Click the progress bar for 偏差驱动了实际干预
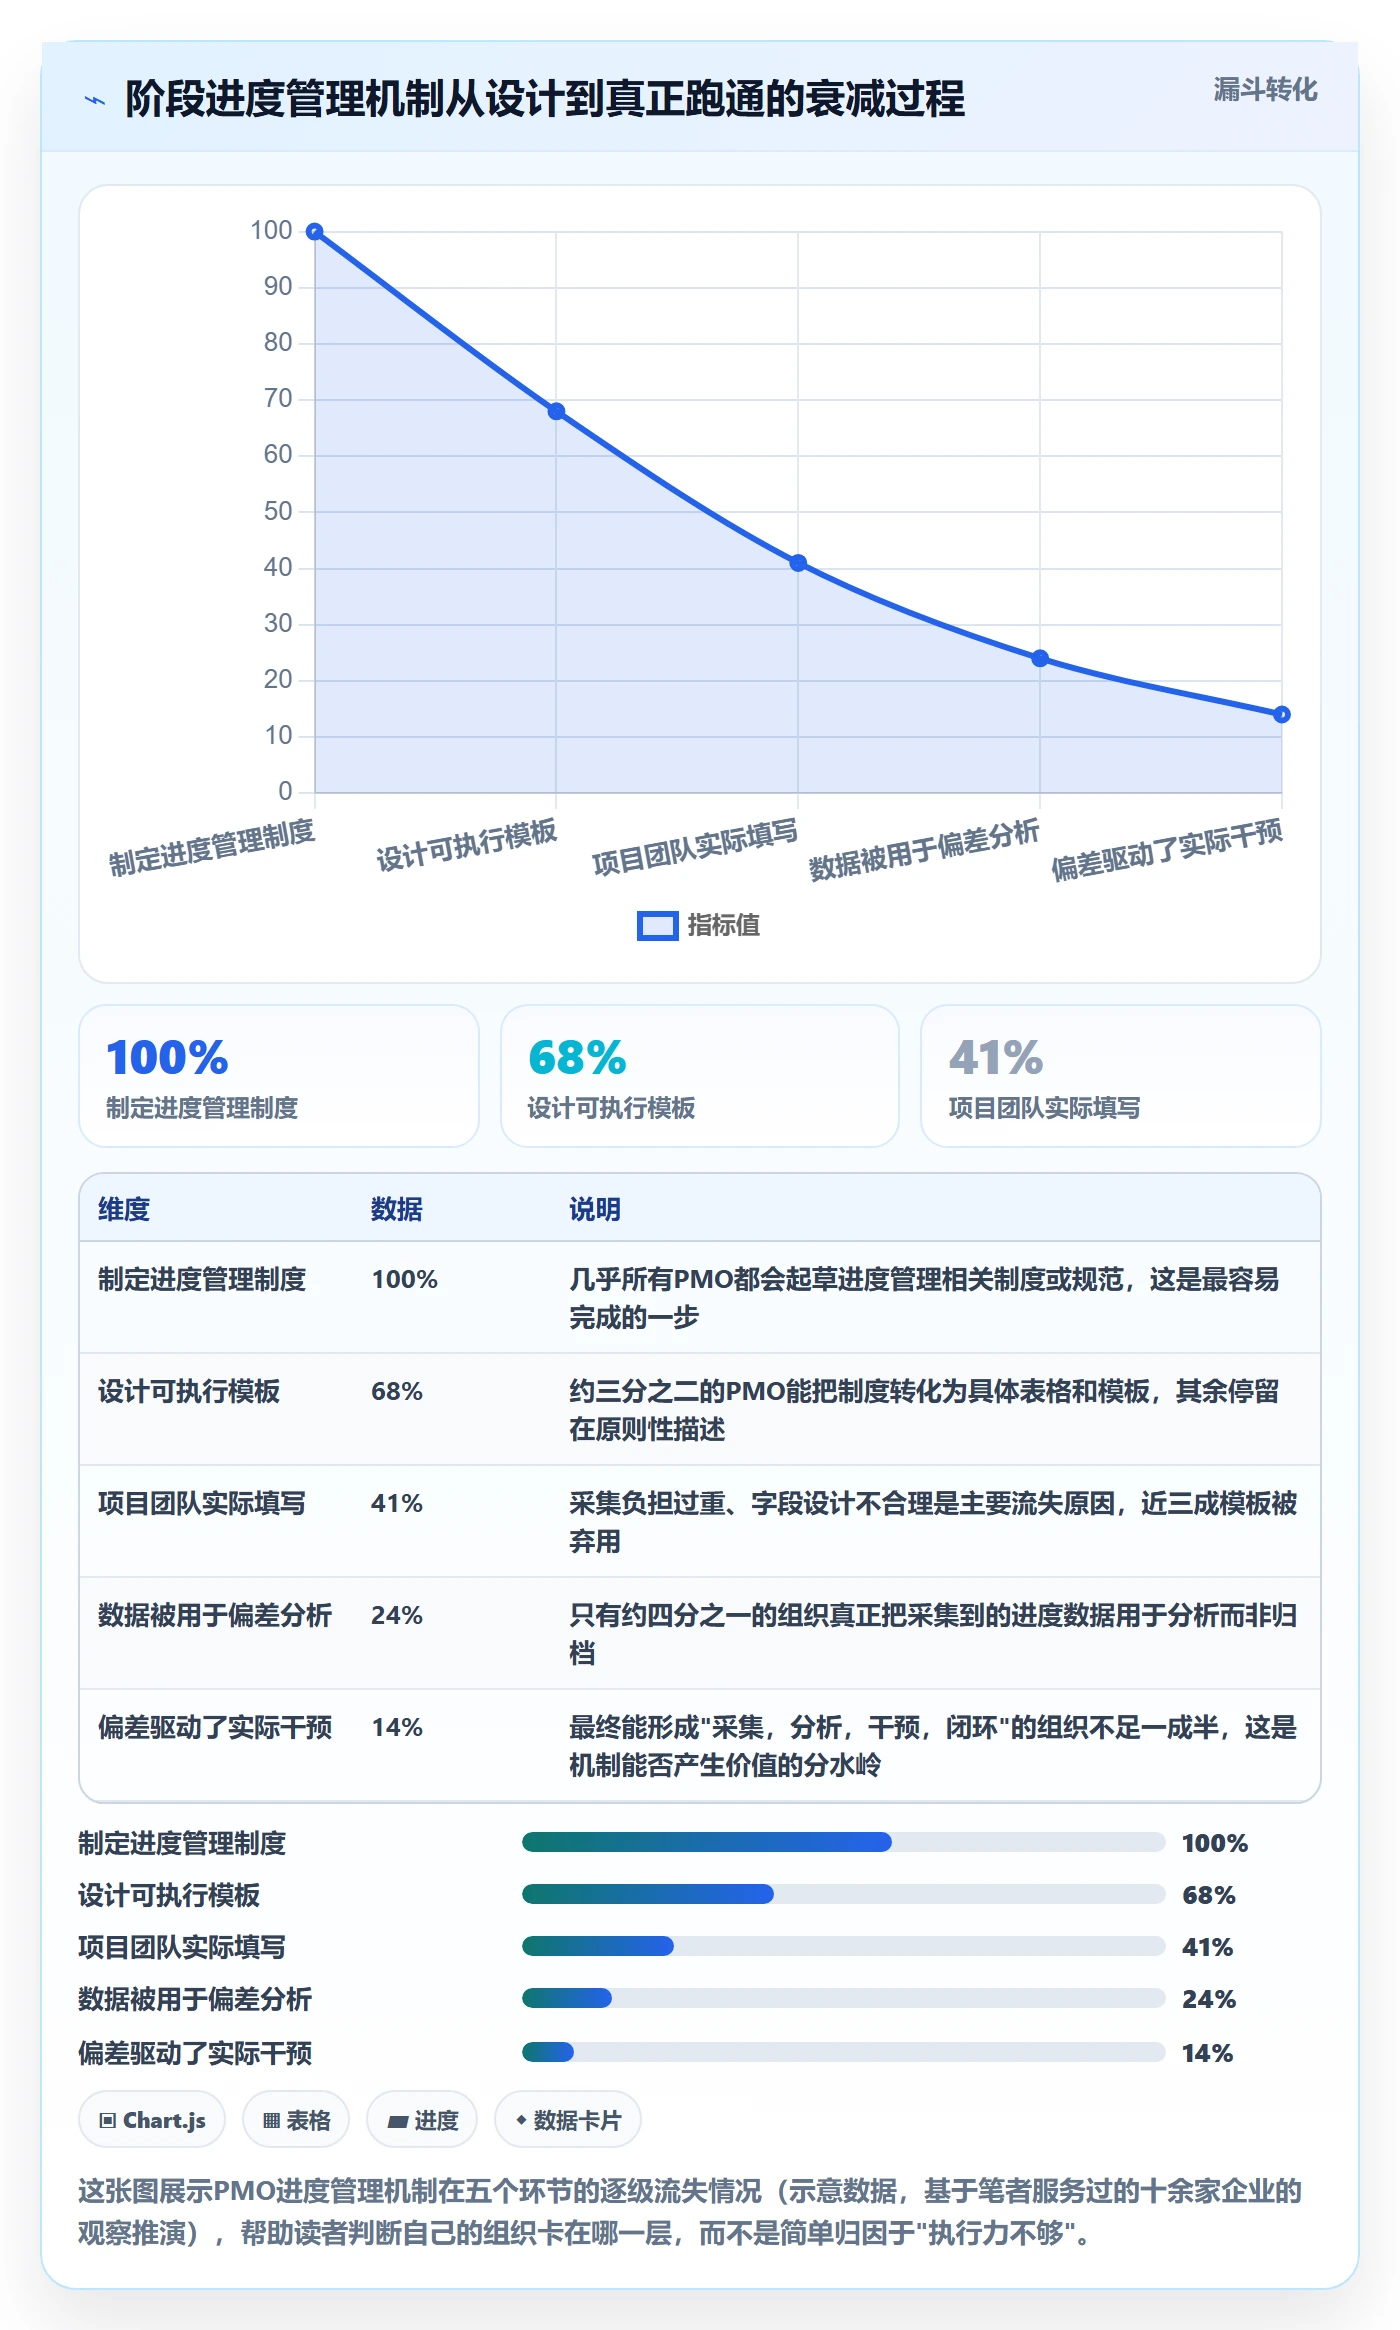 click(x=844, y=2052)
